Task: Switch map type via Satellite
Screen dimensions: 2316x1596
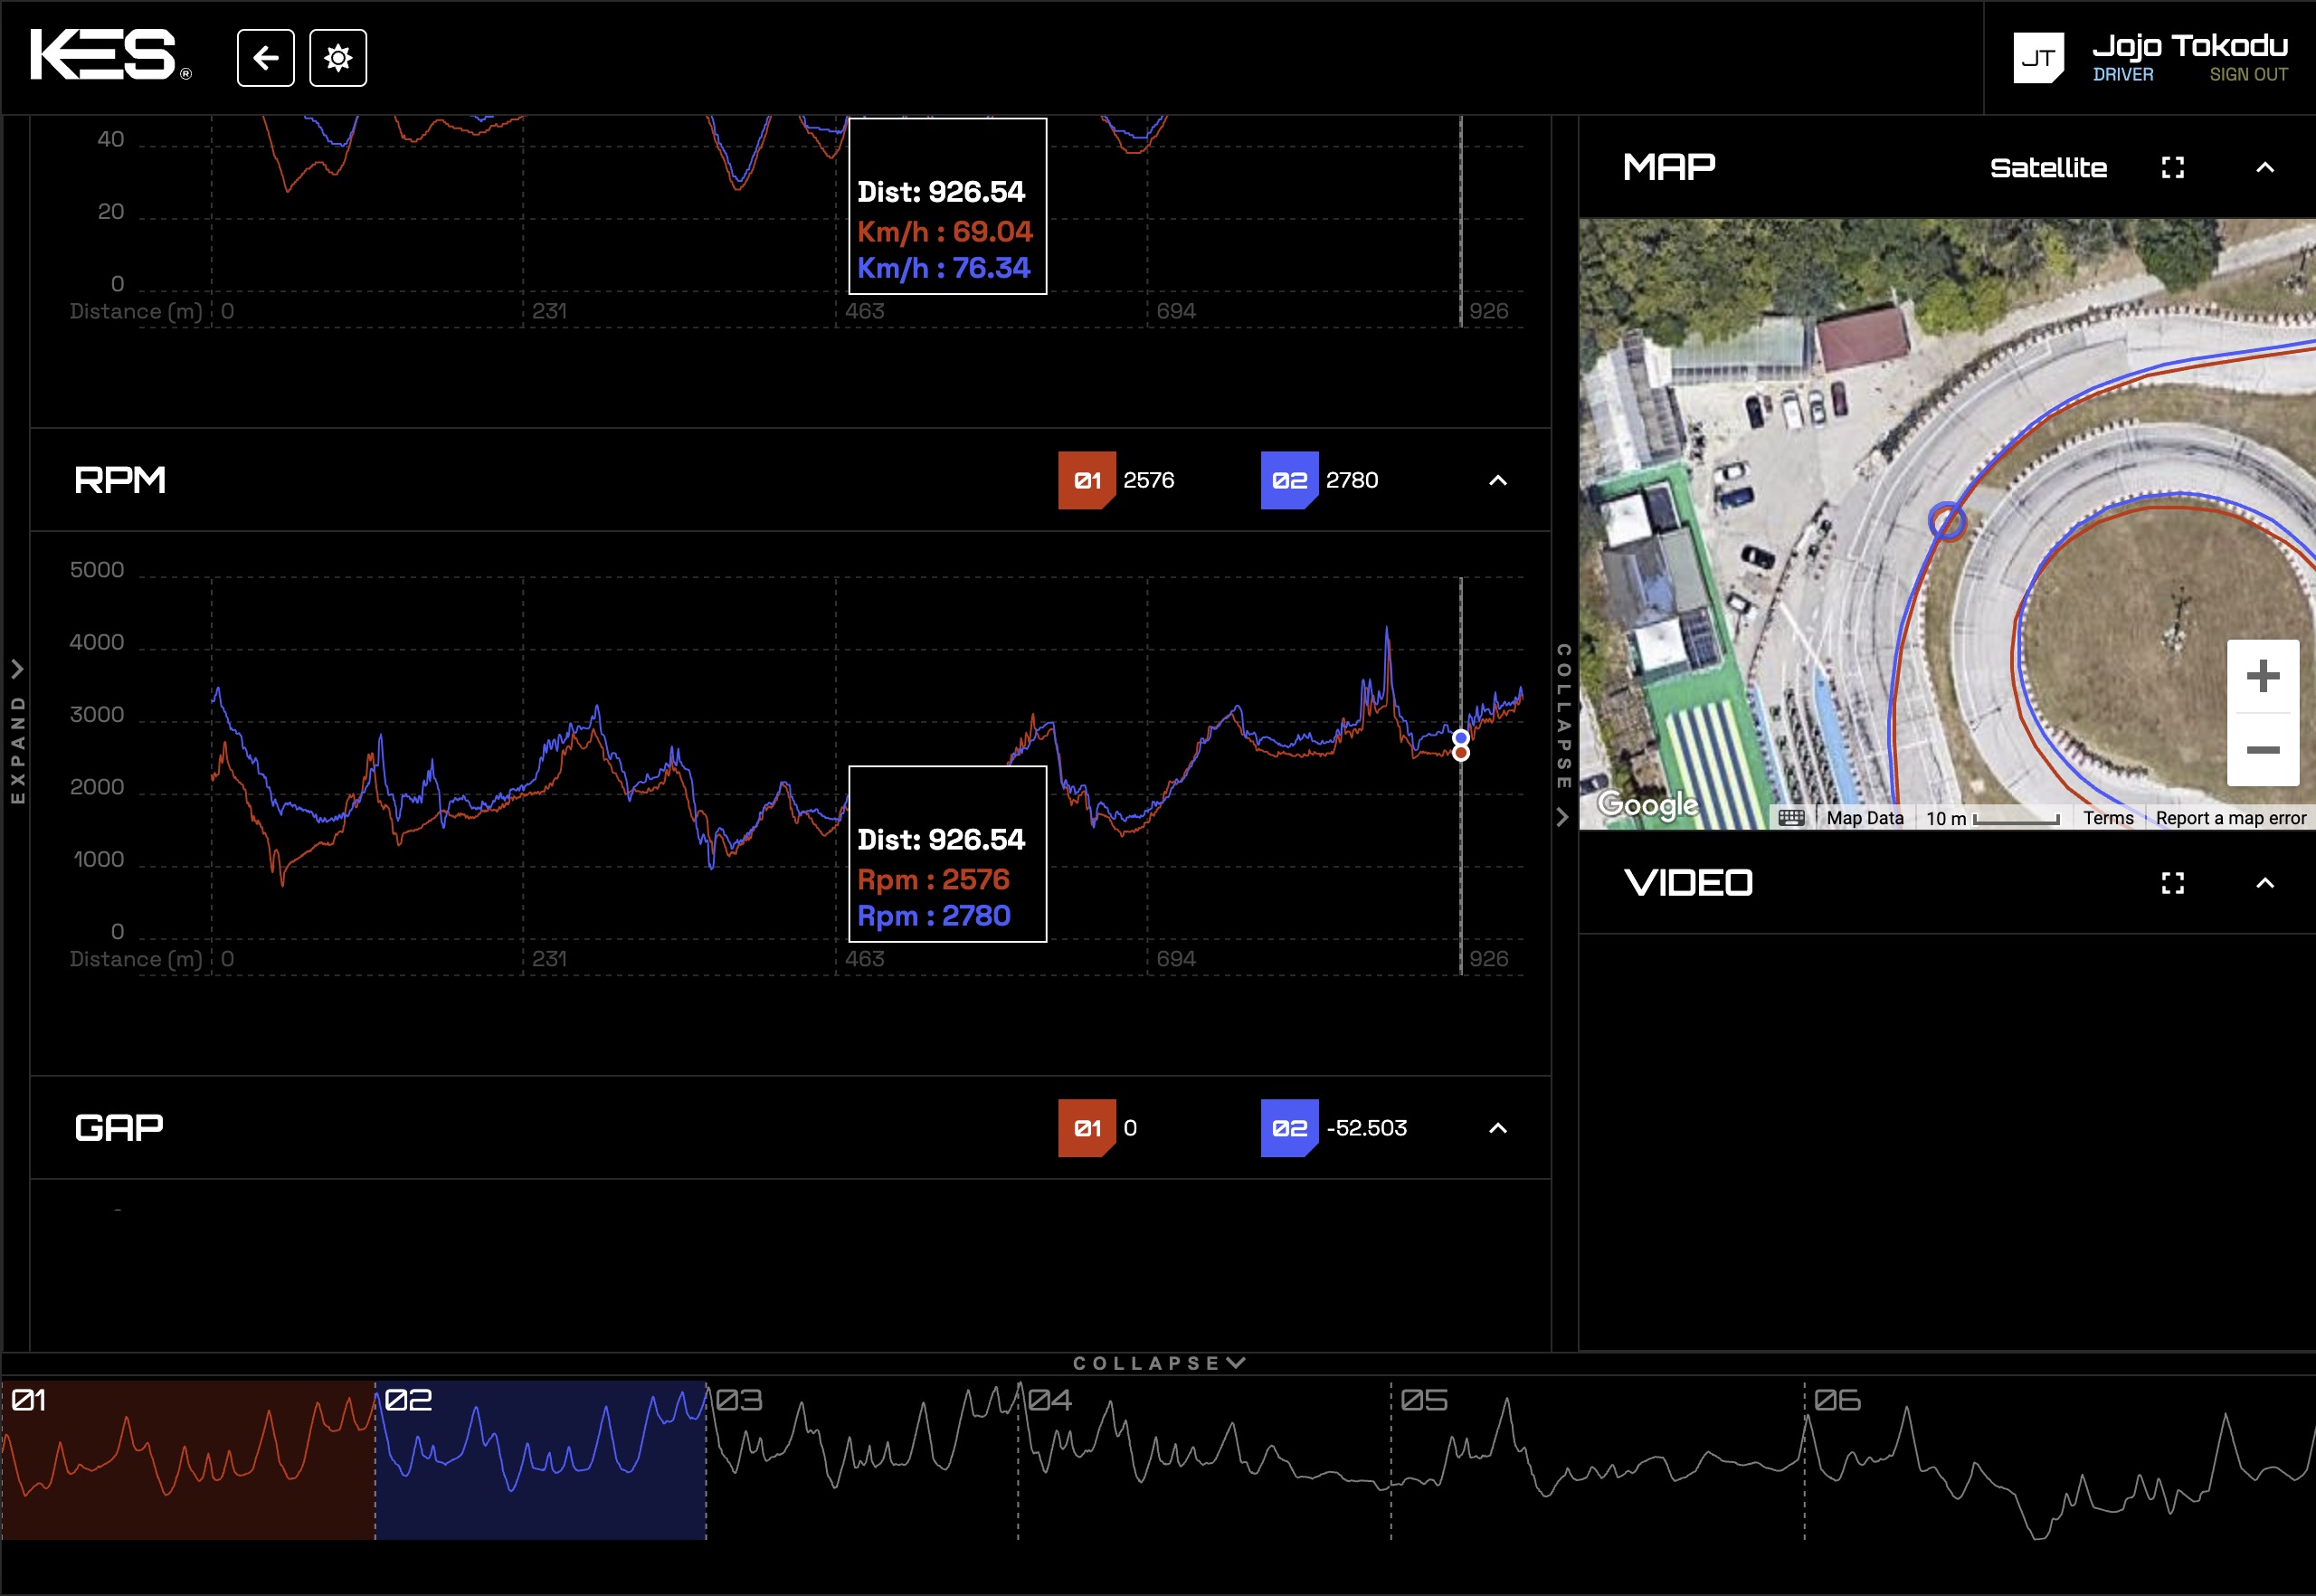Action: 2048,168
